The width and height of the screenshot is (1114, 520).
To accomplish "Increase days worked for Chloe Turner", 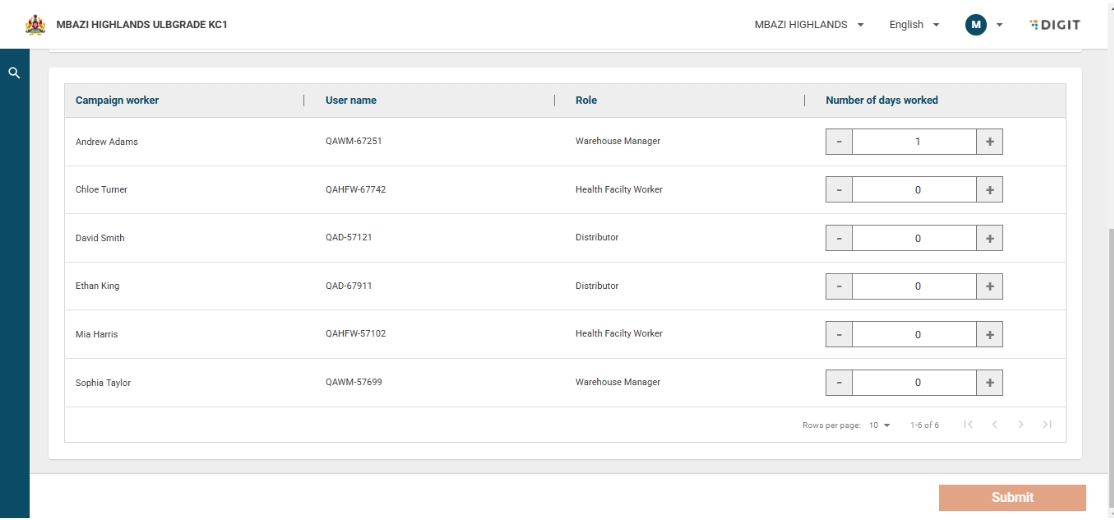I will click(x=989, y=190).
